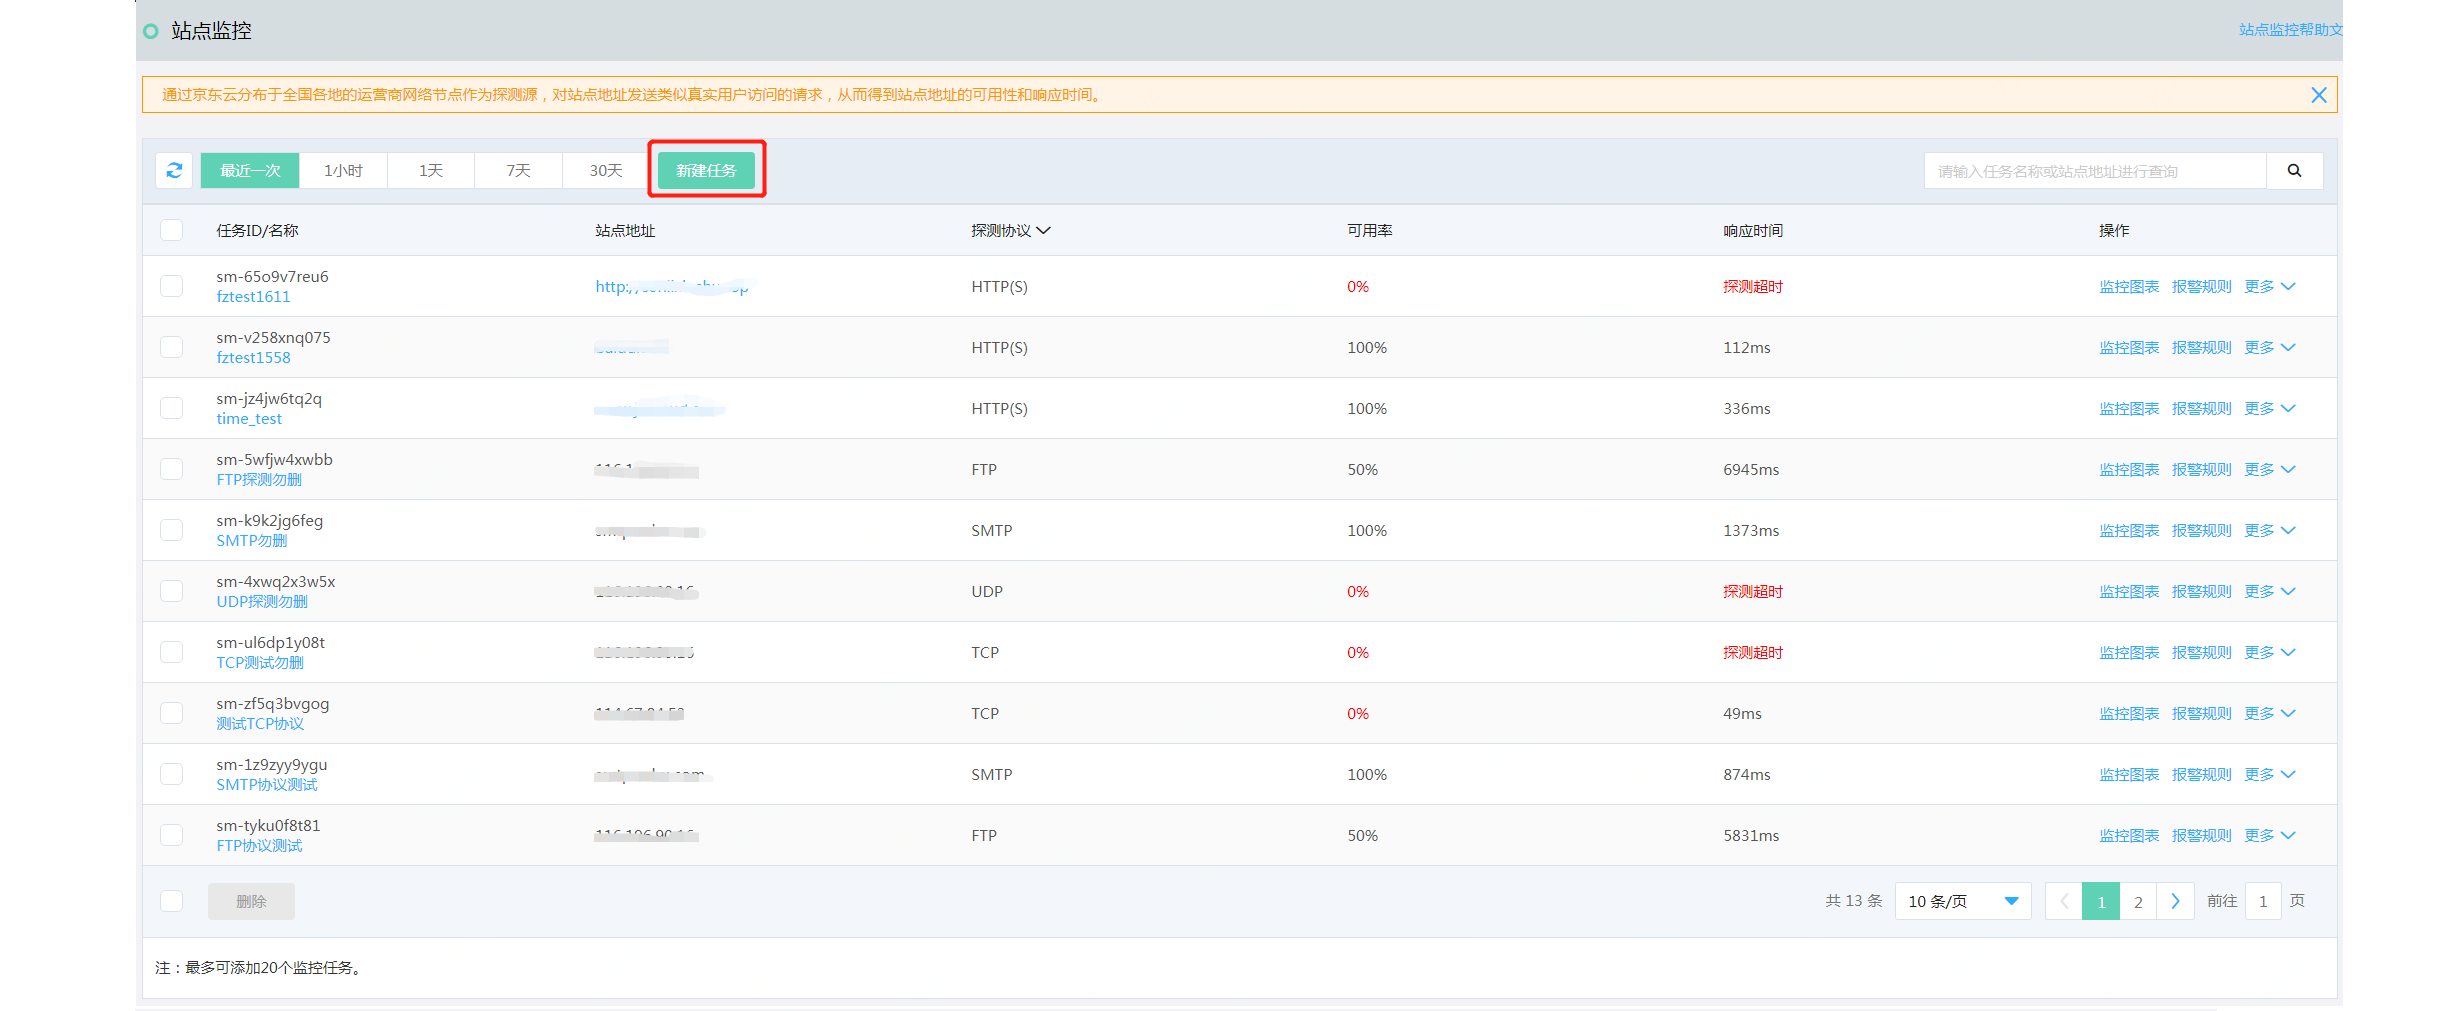Click the 新建任务 button
Screen dimensions: 2457x1011
(706, 170)
